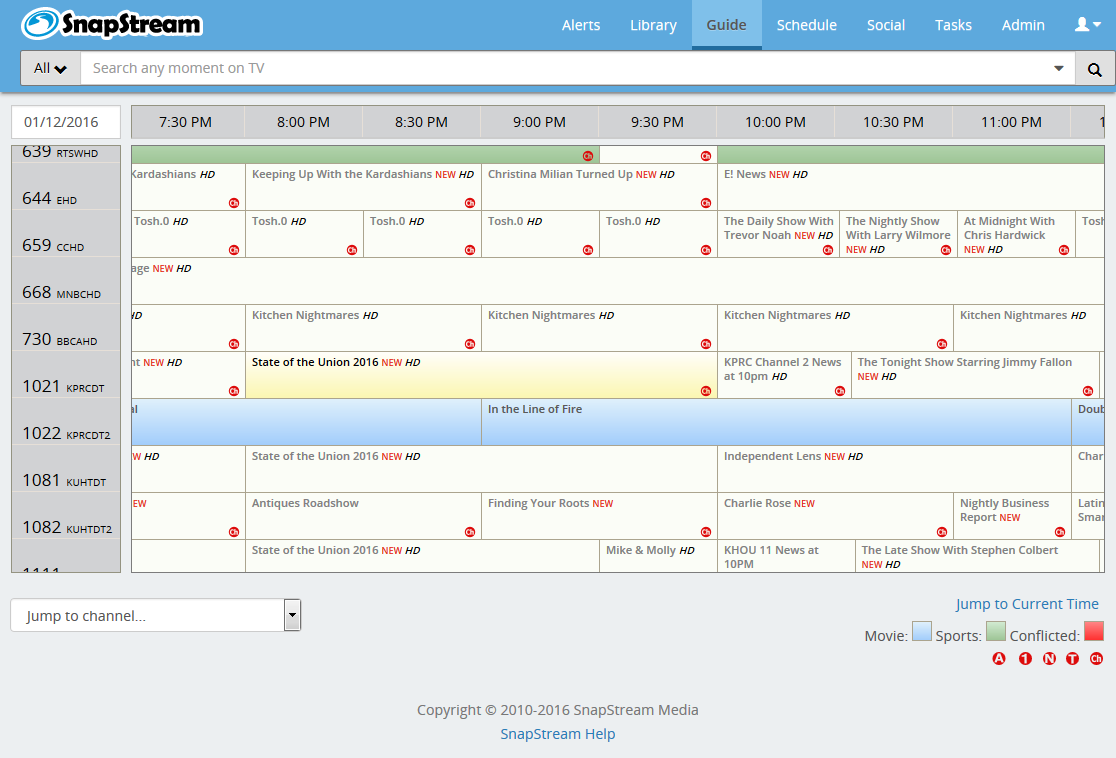The height and width of the screenshot is (758, 1116).
Task: Click the red '1' legend icon
Action: point(1025,658)
